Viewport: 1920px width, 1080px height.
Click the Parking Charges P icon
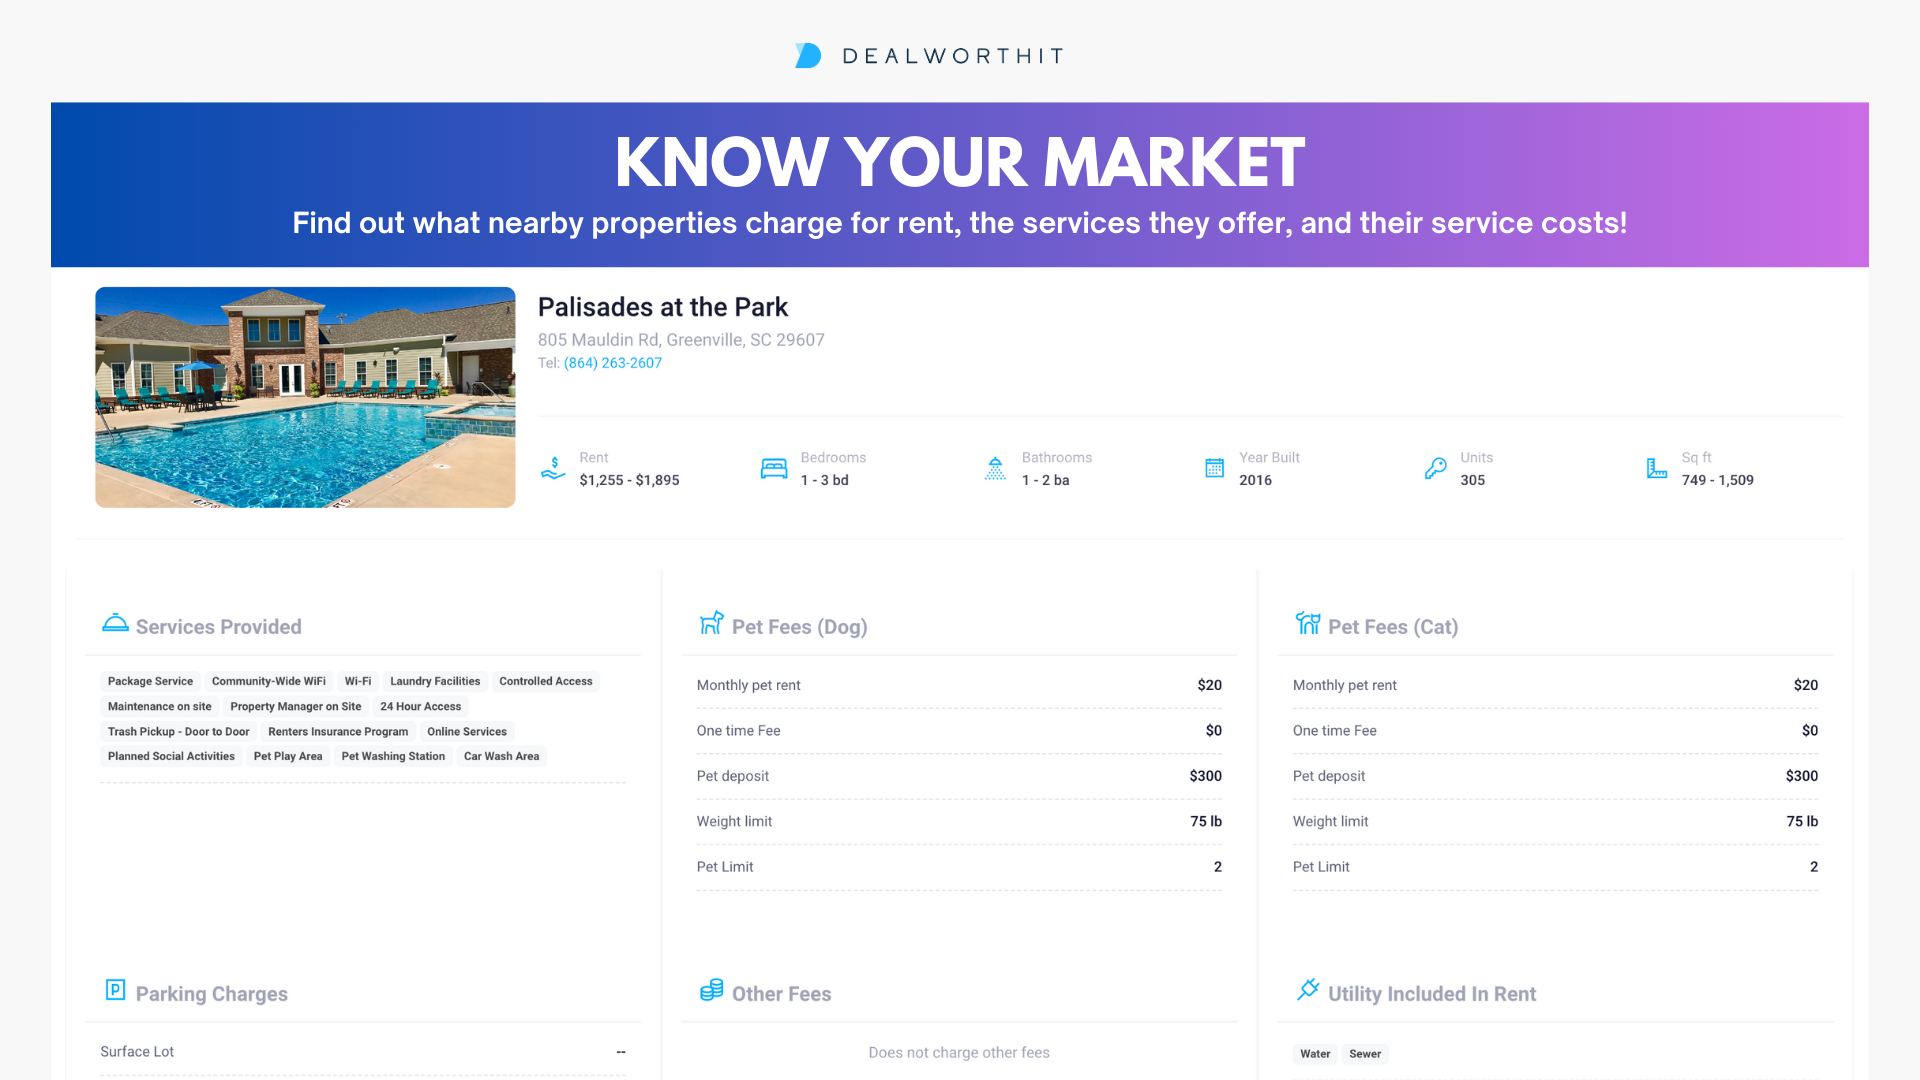[x=115, y=990]
